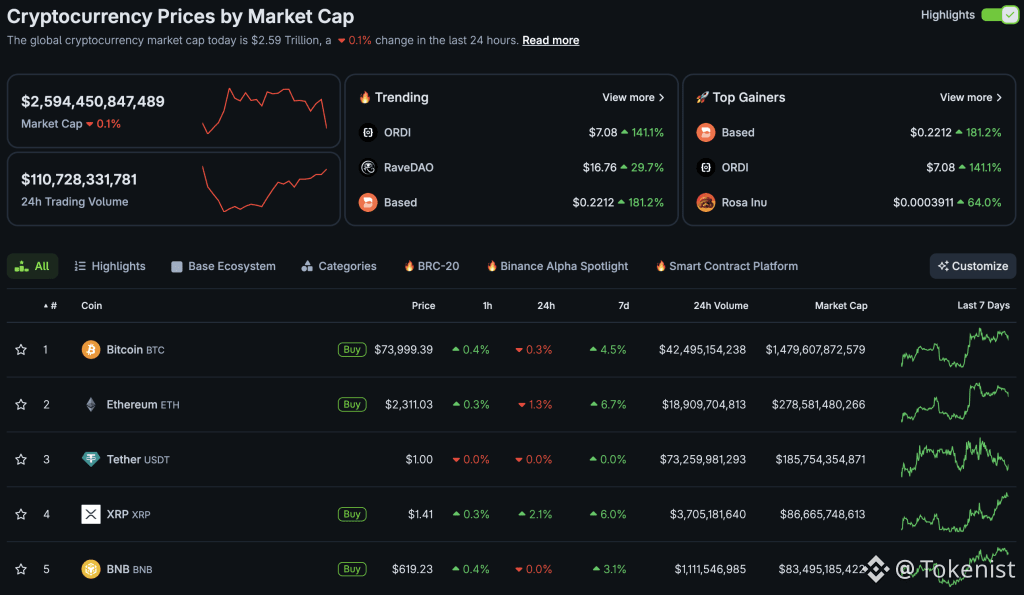Screen dimensions: 1024x595
Task: Click the RaveDAO icon in Trending
Action: (368, 167)
